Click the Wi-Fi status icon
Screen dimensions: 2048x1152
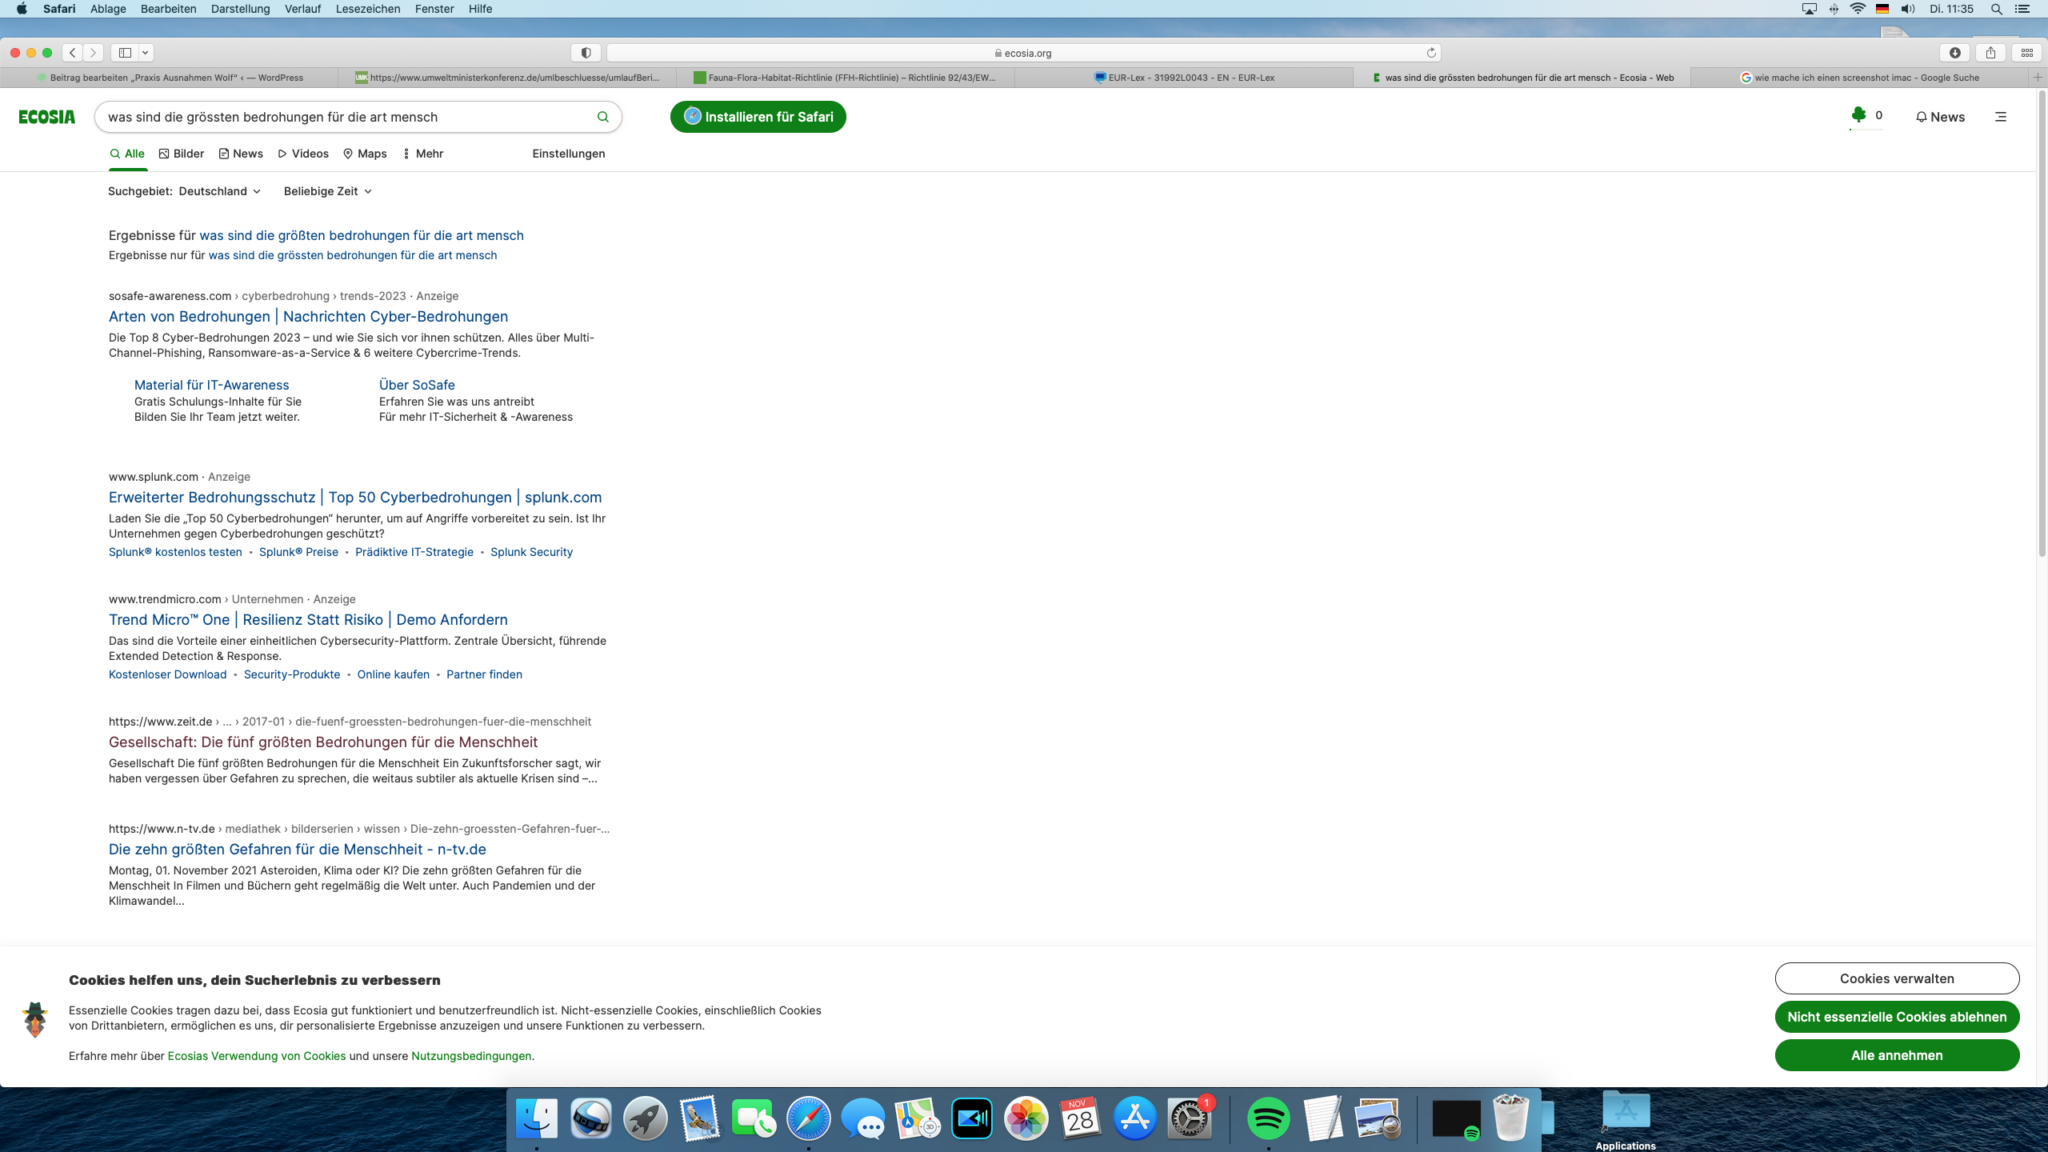click(1857, 9)
